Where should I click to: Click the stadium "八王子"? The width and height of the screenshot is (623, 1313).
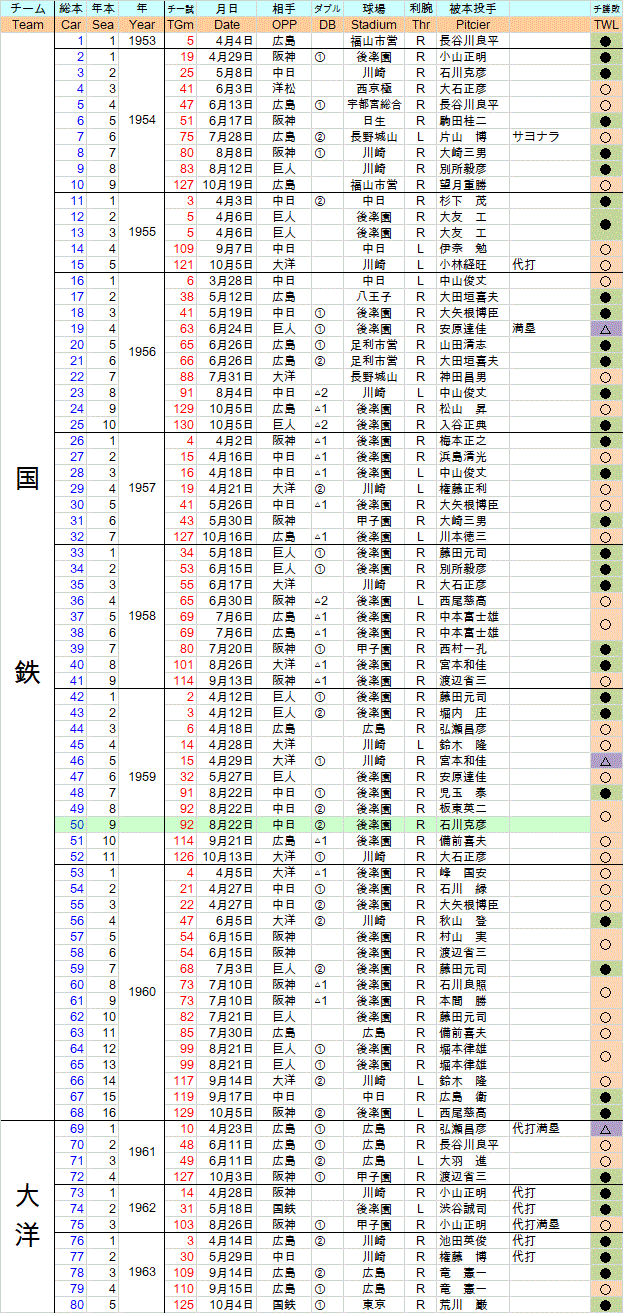[375, 296]
